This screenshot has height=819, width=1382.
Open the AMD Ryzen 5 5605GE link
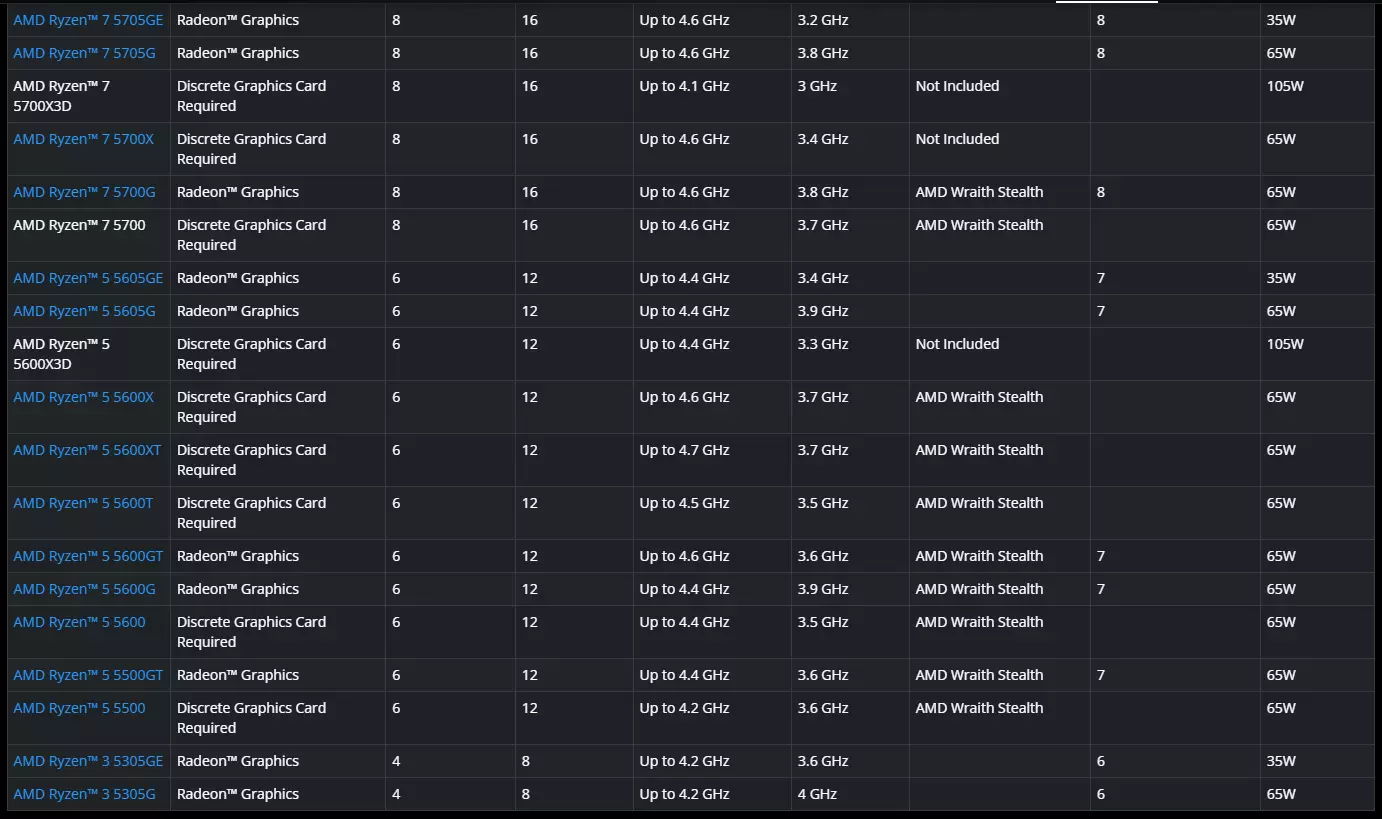click(88, 278)
